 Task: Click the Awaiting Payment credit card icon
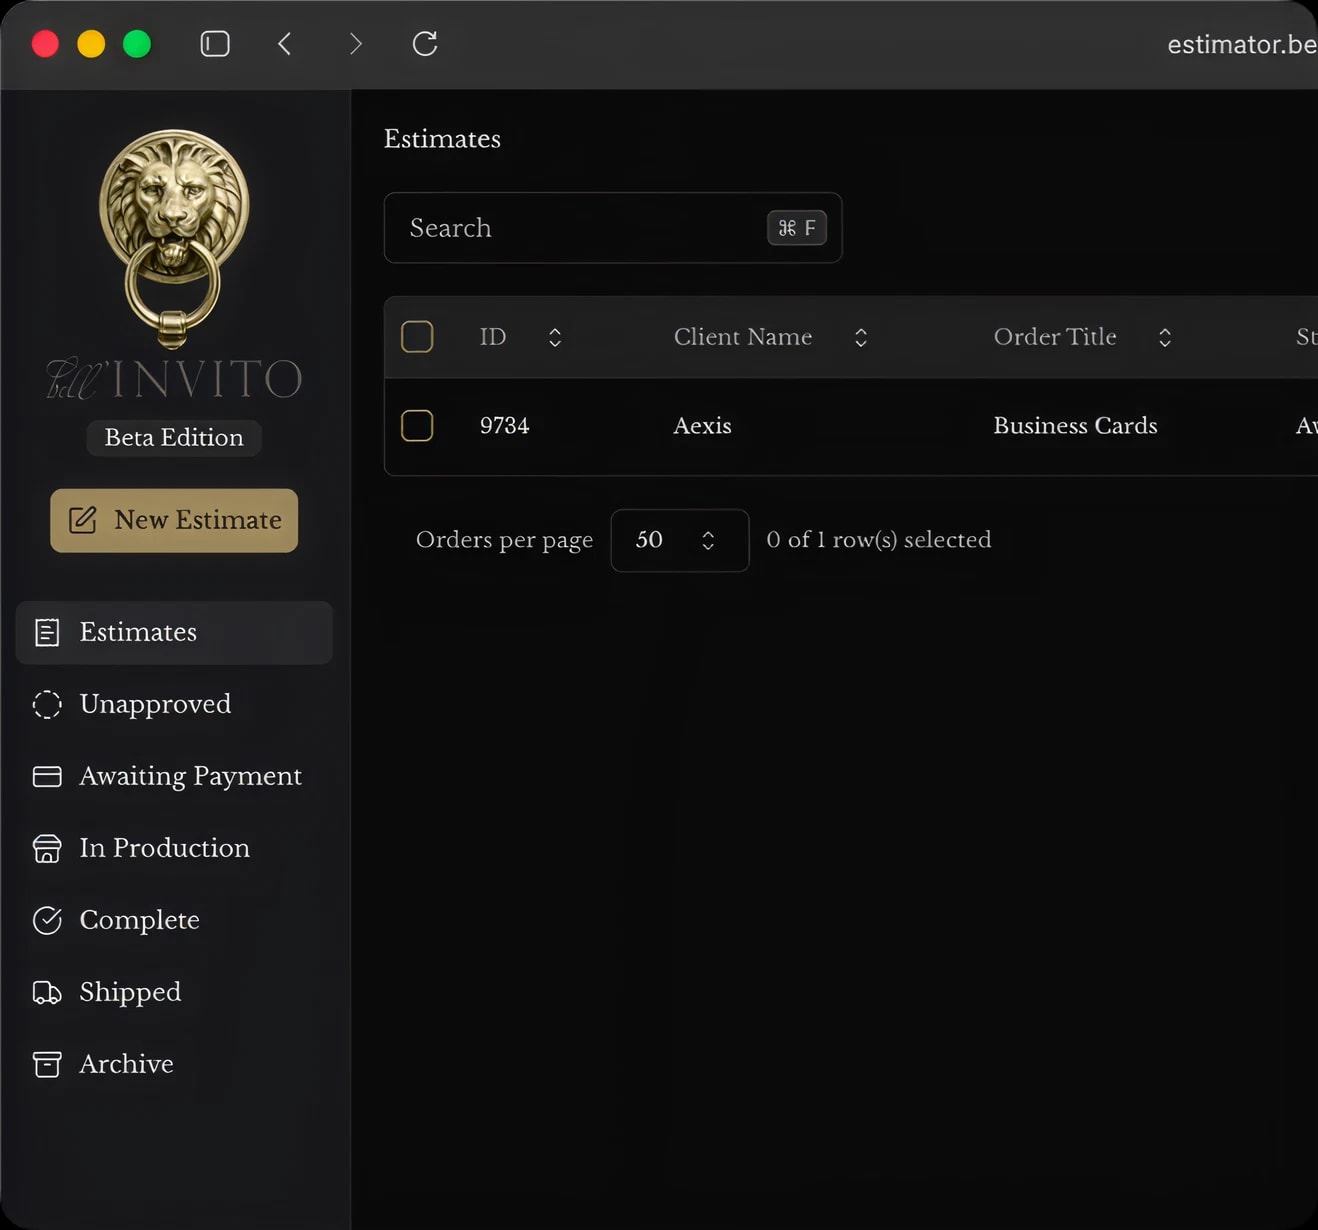(x=47, y=776)
